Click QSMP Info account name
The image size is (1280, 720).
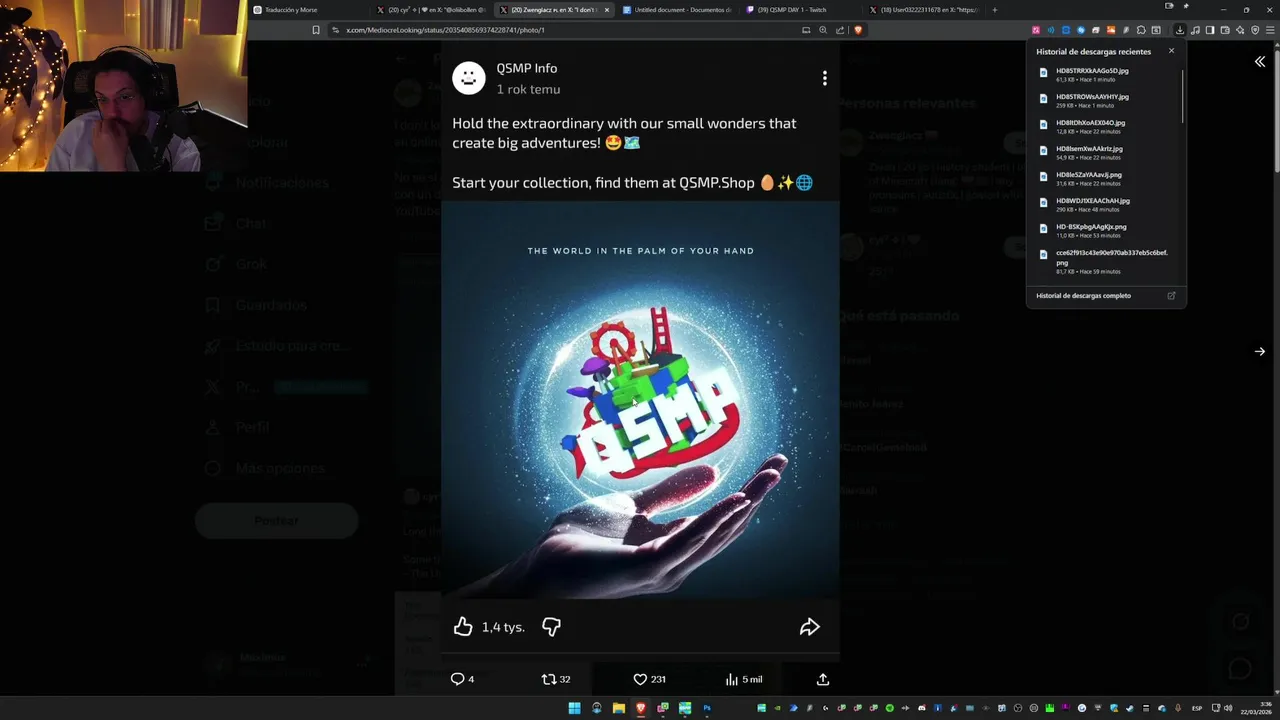click(x=527, y=68)
